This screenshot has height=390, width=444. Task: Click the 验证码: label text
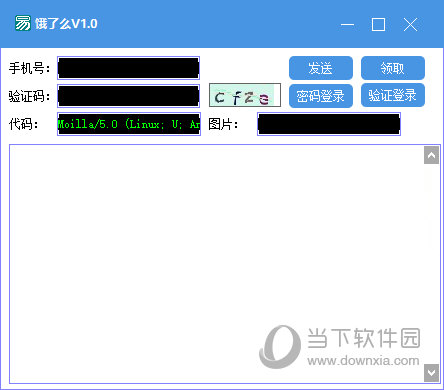coord(29,96)
